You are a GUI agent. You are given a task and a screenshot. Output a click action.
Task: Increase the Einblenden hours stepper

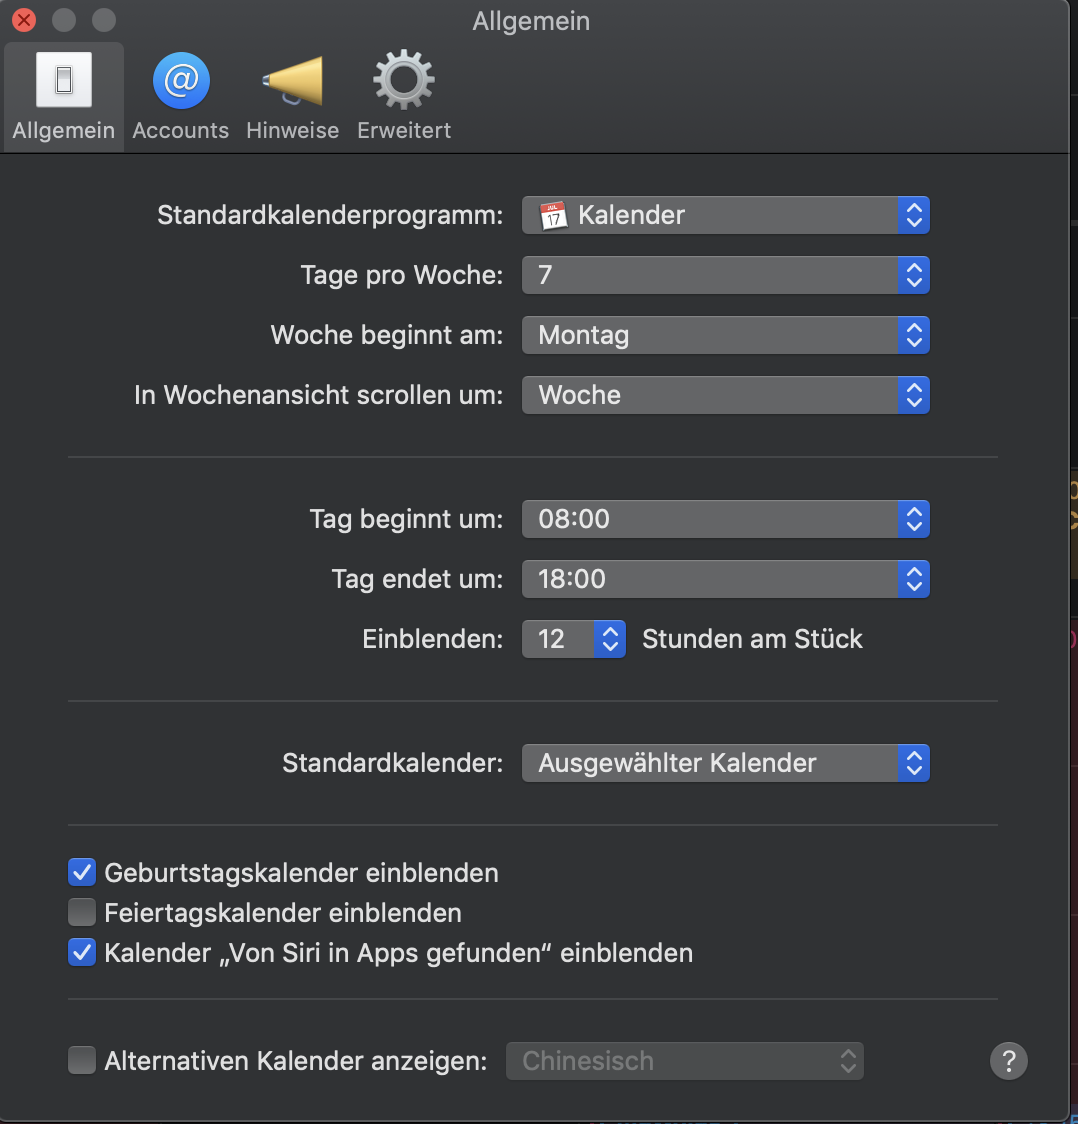coord(611,632)
